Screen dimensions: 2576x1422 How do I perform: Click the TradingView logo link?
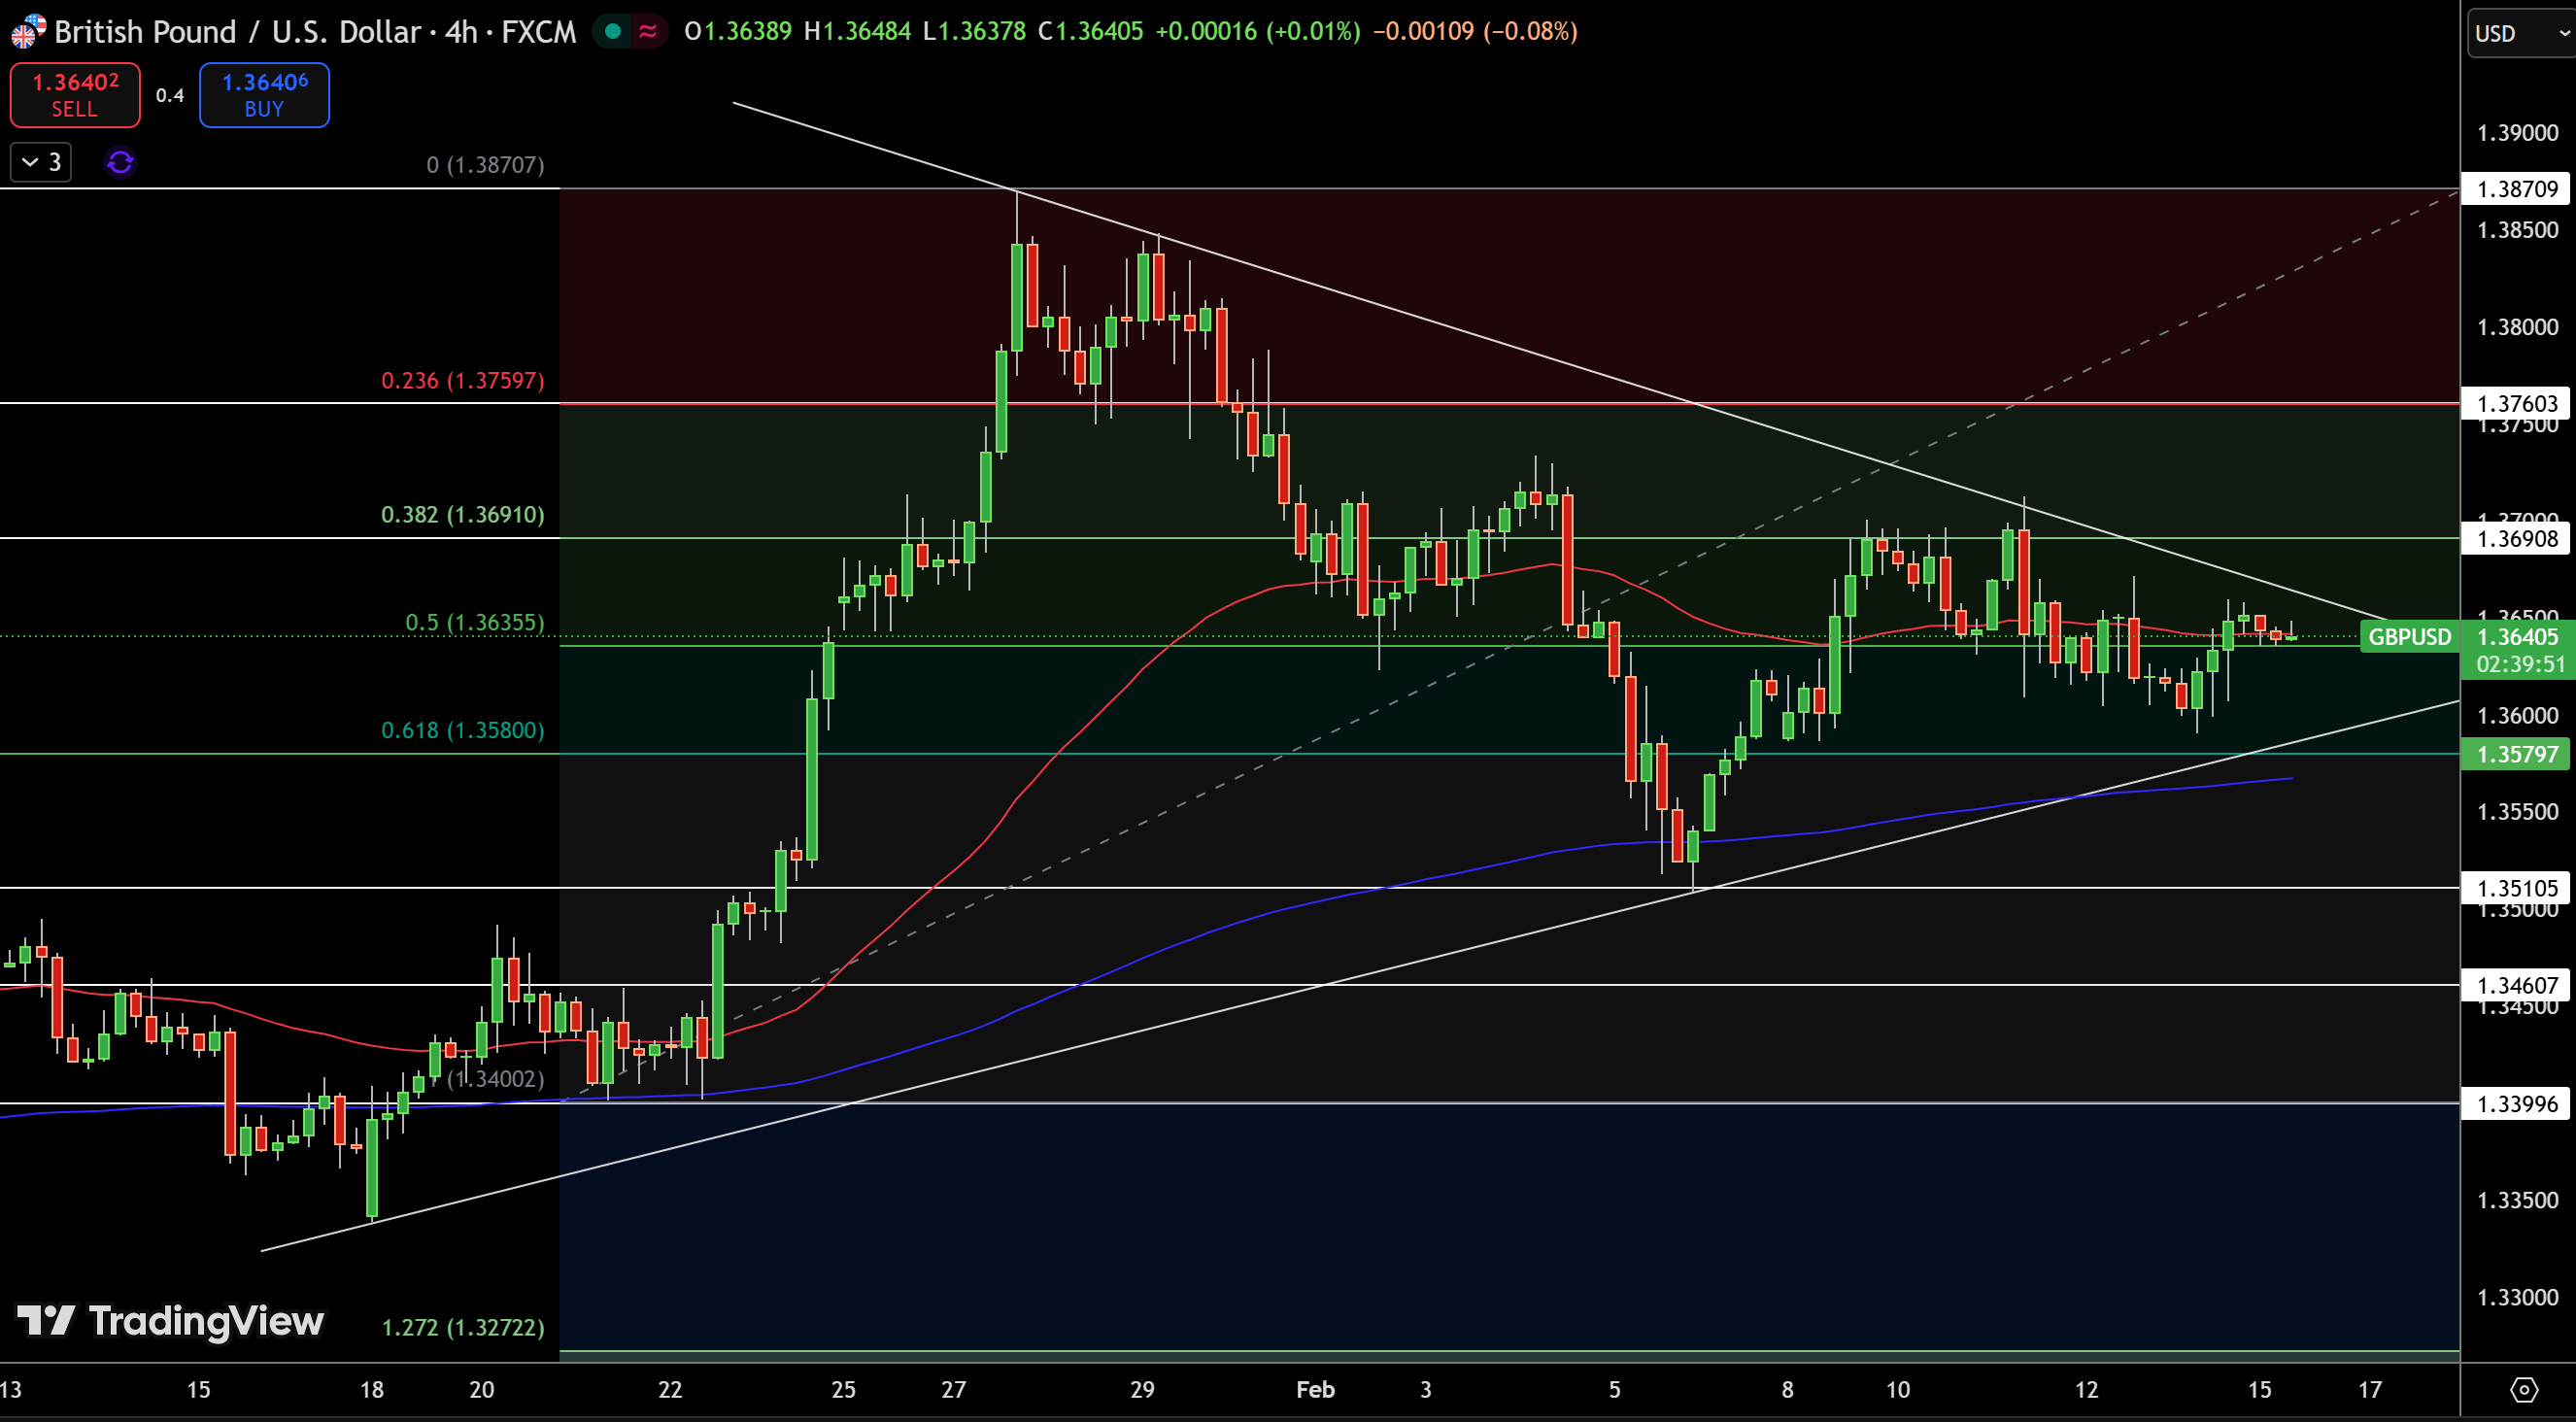(x=170, y=1321)
